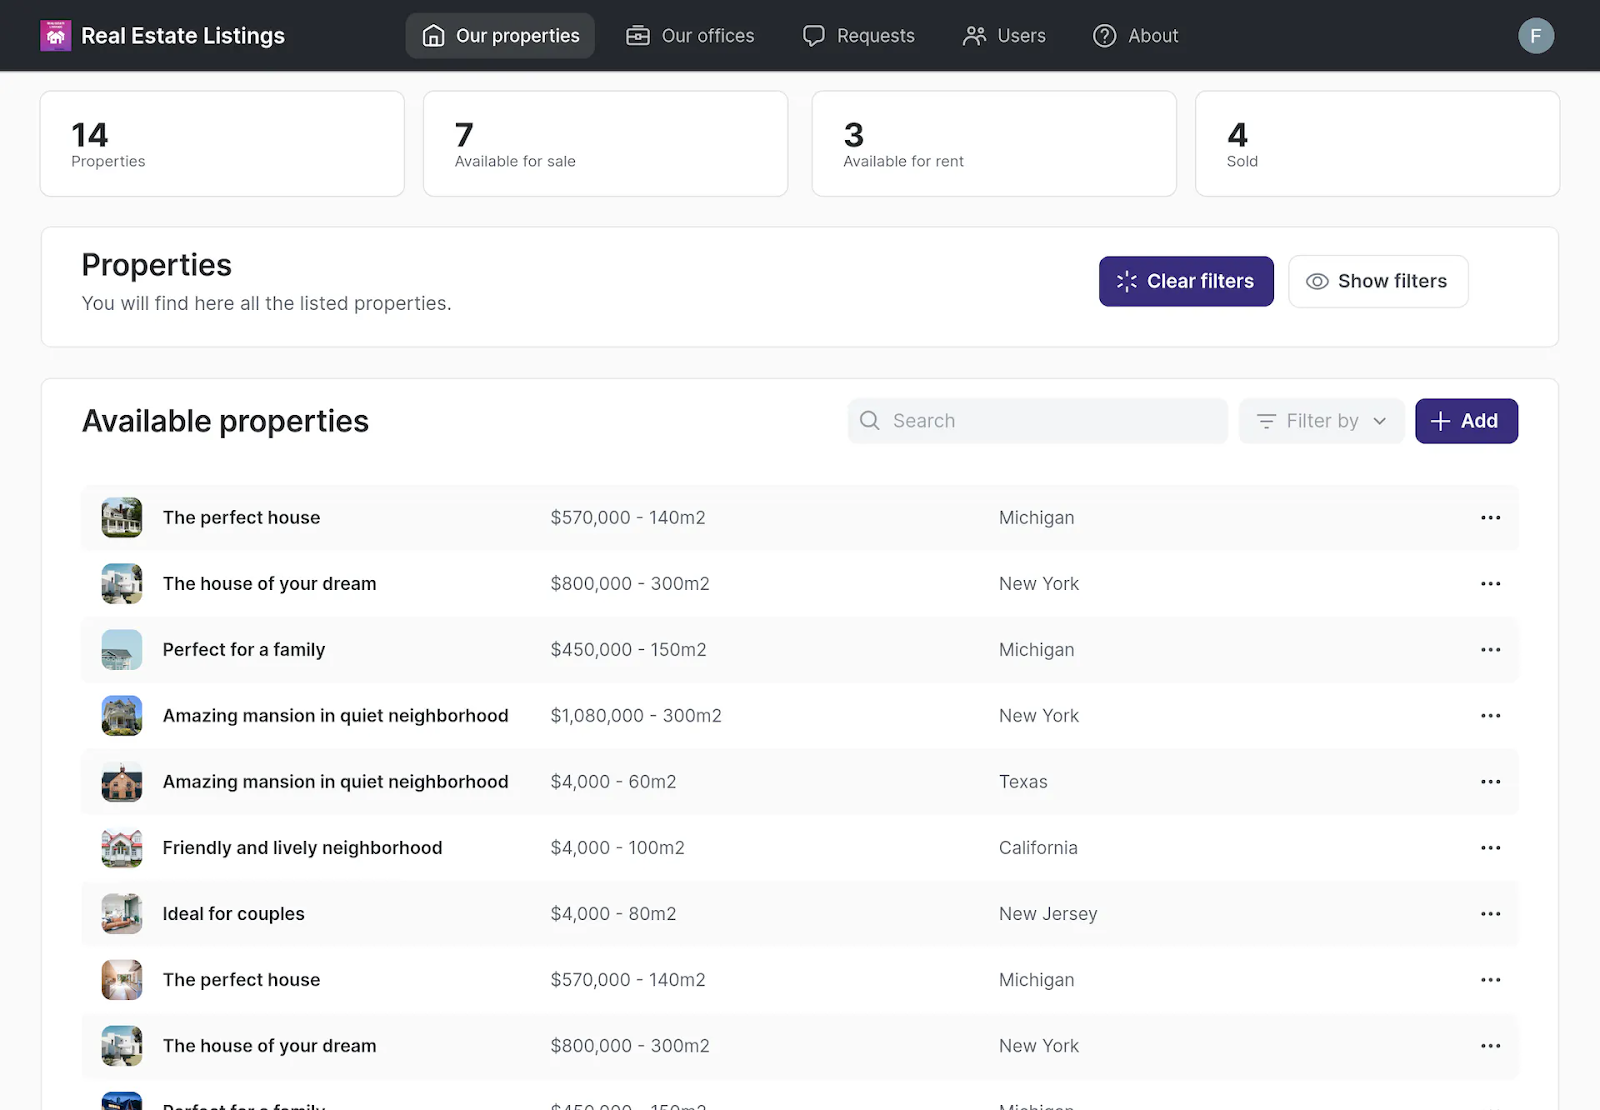
Task: Click the F user avatar in the corner
Action: tap(1536, 35)
